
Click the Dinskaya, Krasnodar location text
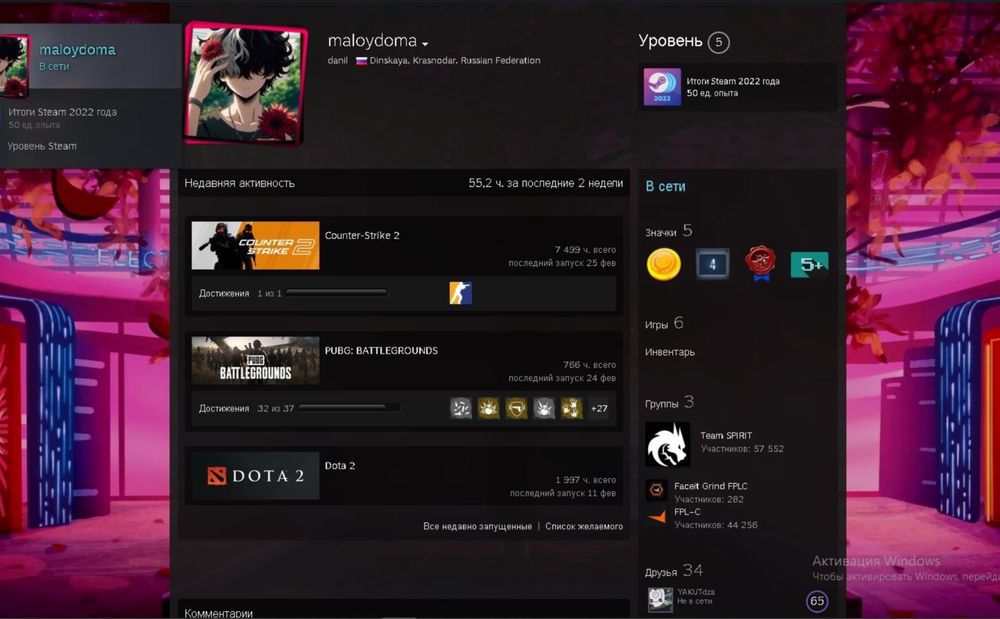tap(455, 61)
